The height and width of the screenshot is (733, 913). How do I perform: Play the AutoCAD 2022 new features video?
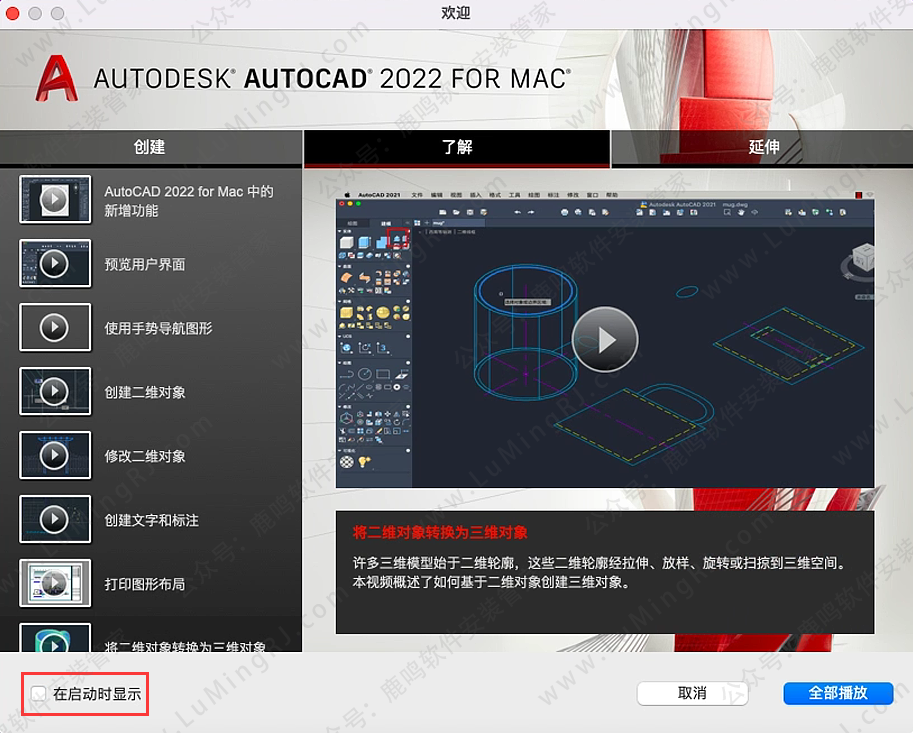[54, 200]
